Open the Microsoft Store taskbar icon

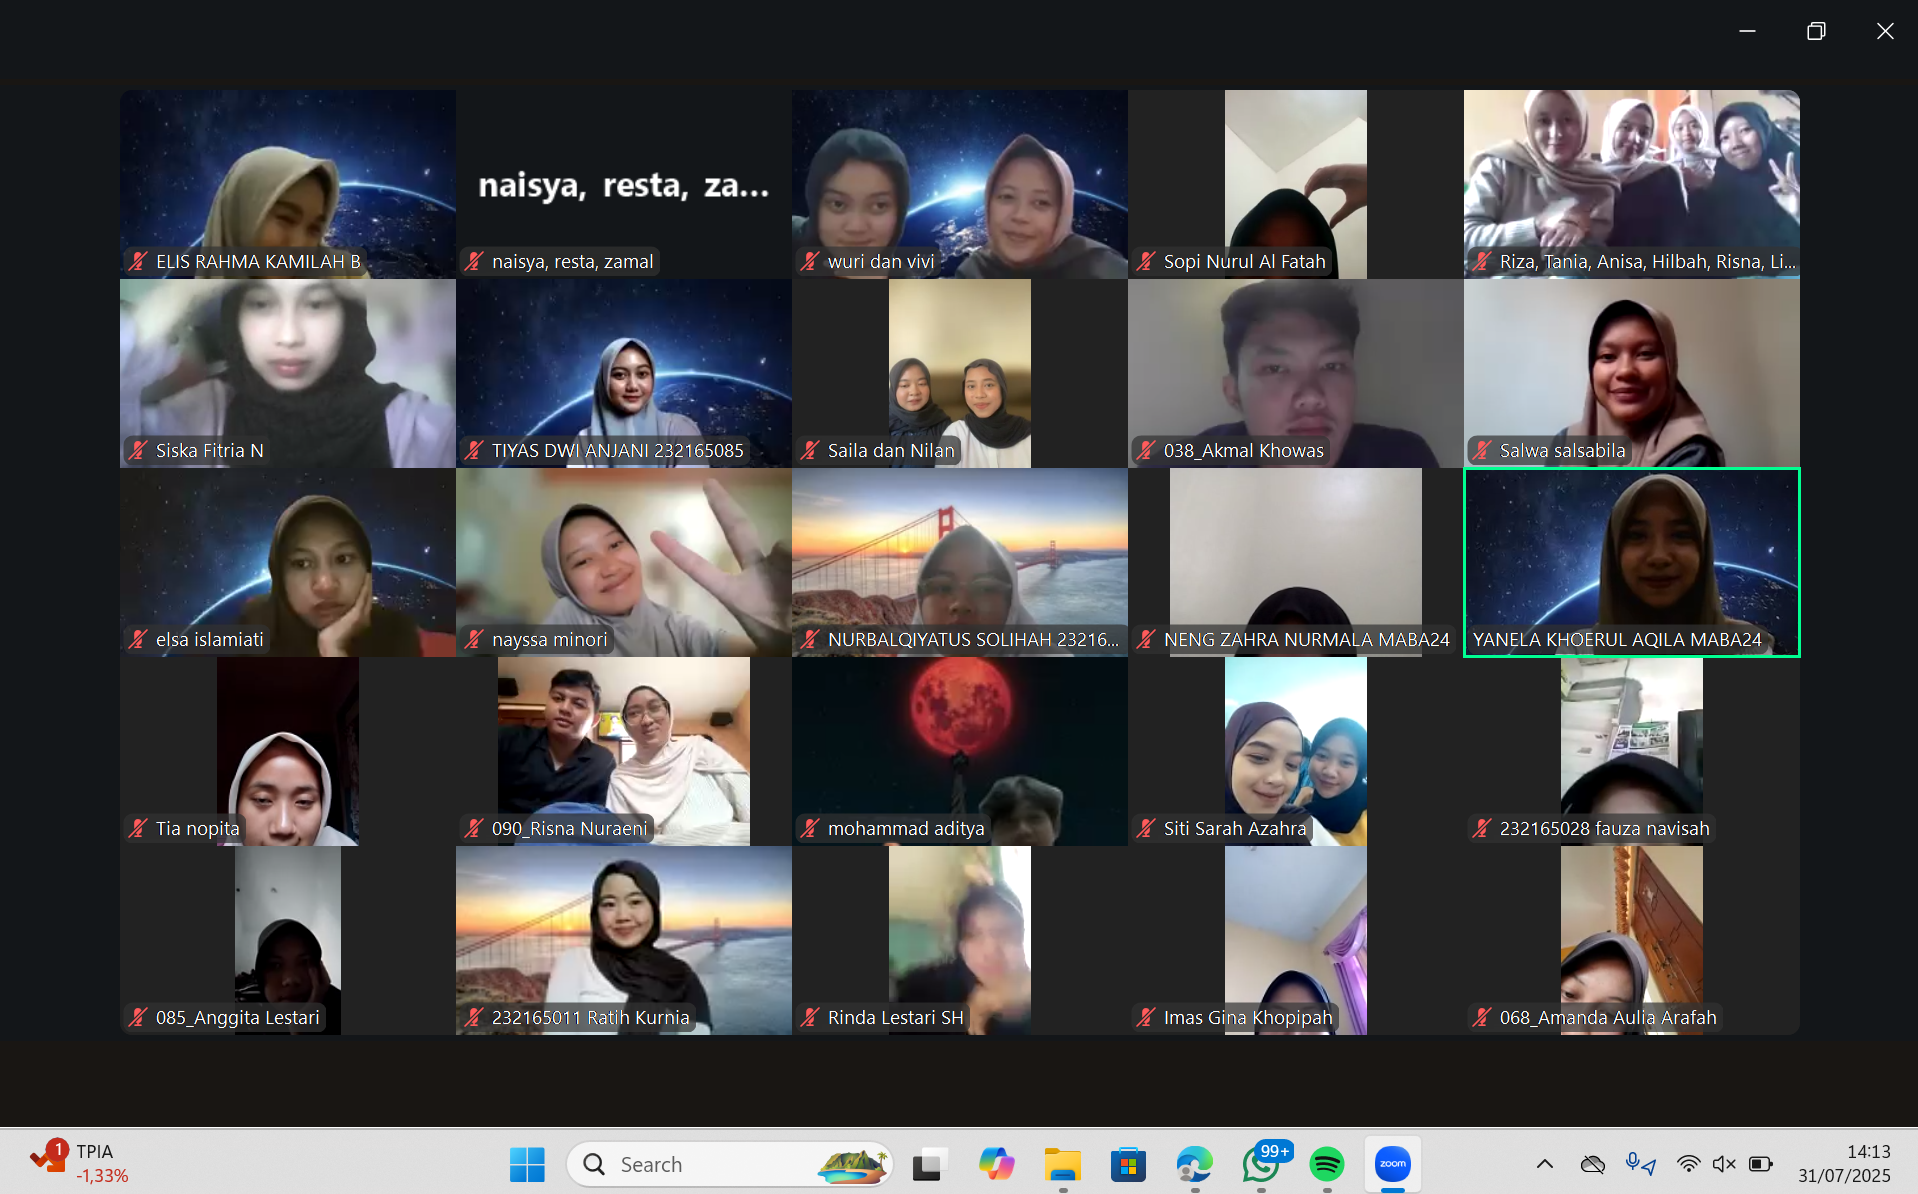(x=1128, y=1164)
